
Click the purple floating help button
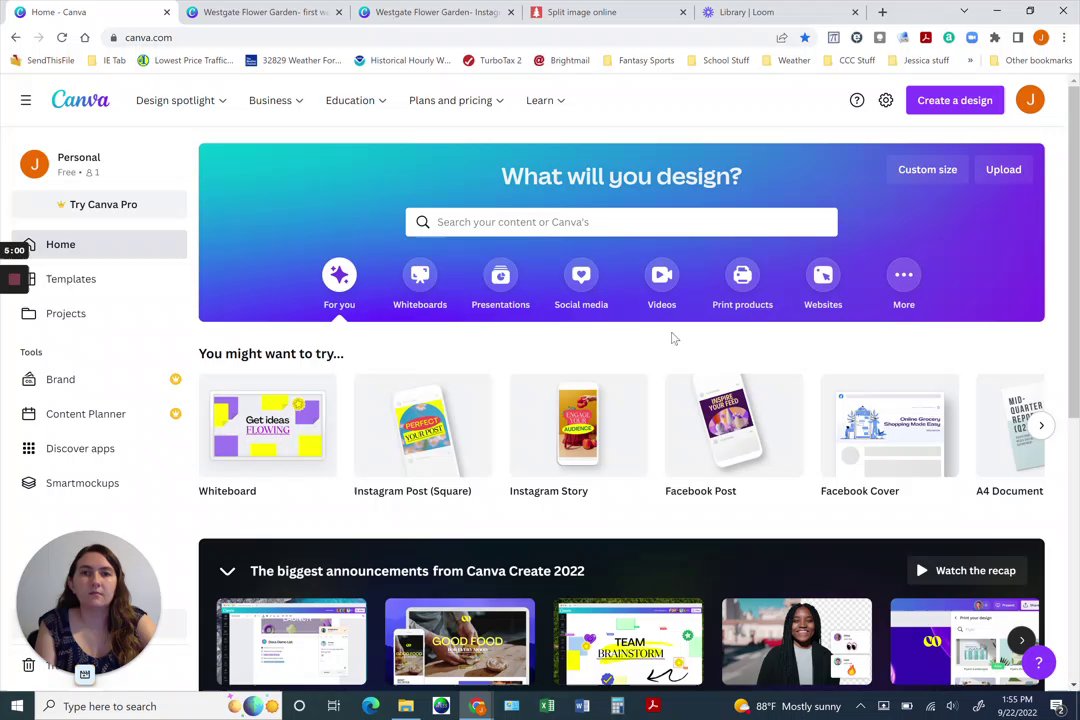point(1039,663)
